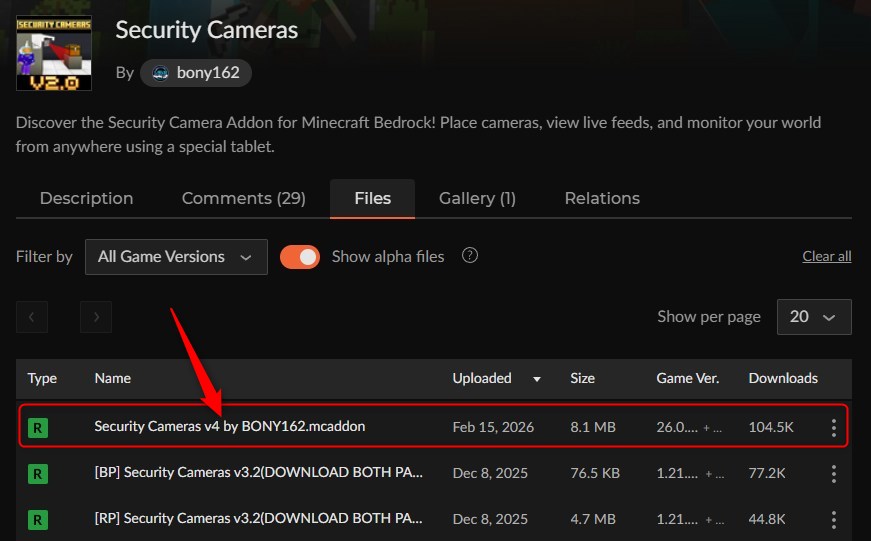The height and width of the screenshot is (541, 871).
Task: Click release R badge for v4 mcaddon file
Action: tap(38, 428)
